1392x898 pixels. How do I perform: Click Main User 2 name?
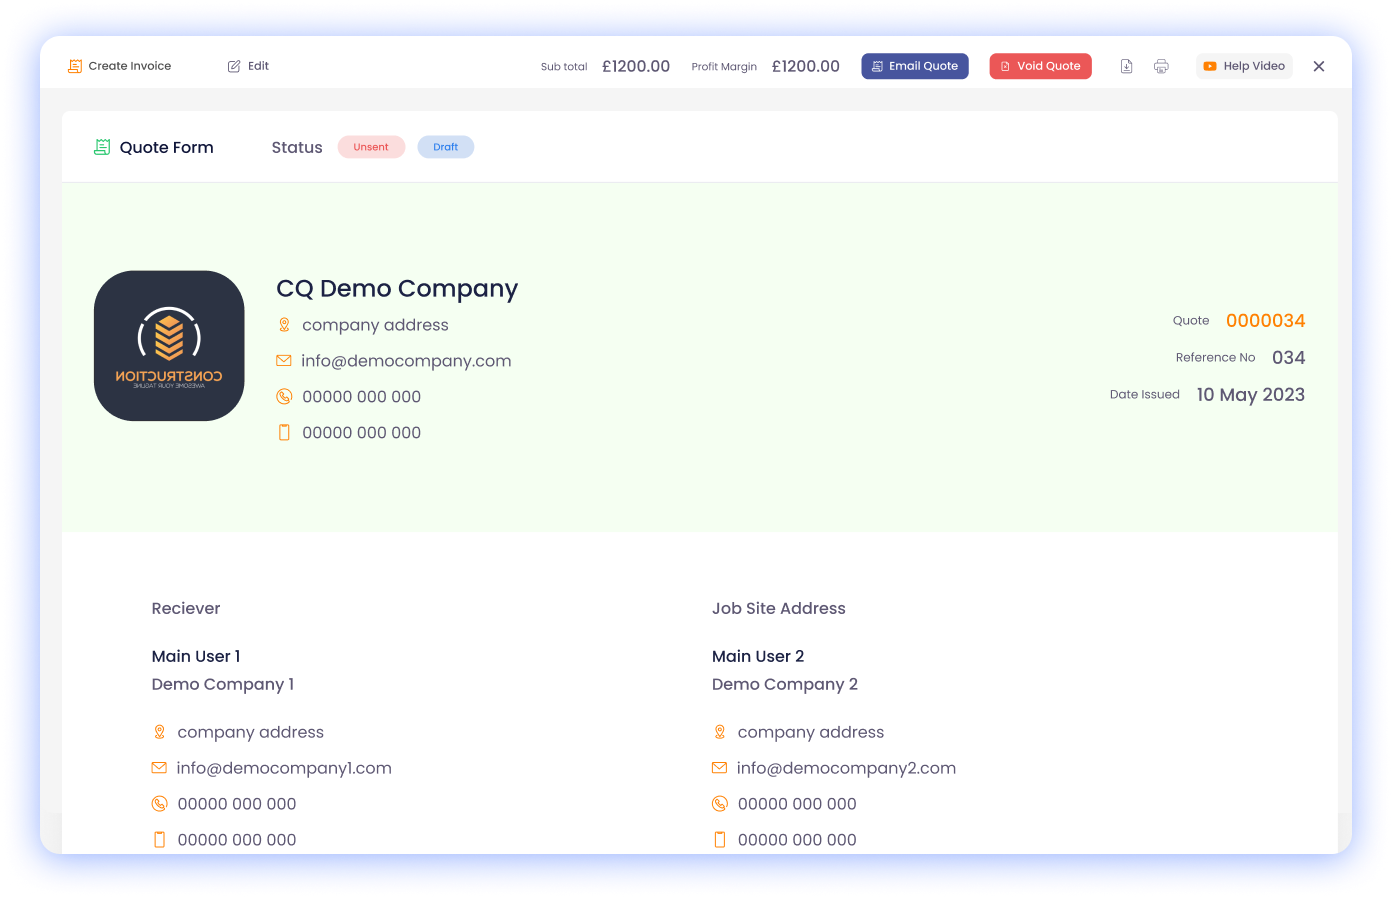coord(758,656)
